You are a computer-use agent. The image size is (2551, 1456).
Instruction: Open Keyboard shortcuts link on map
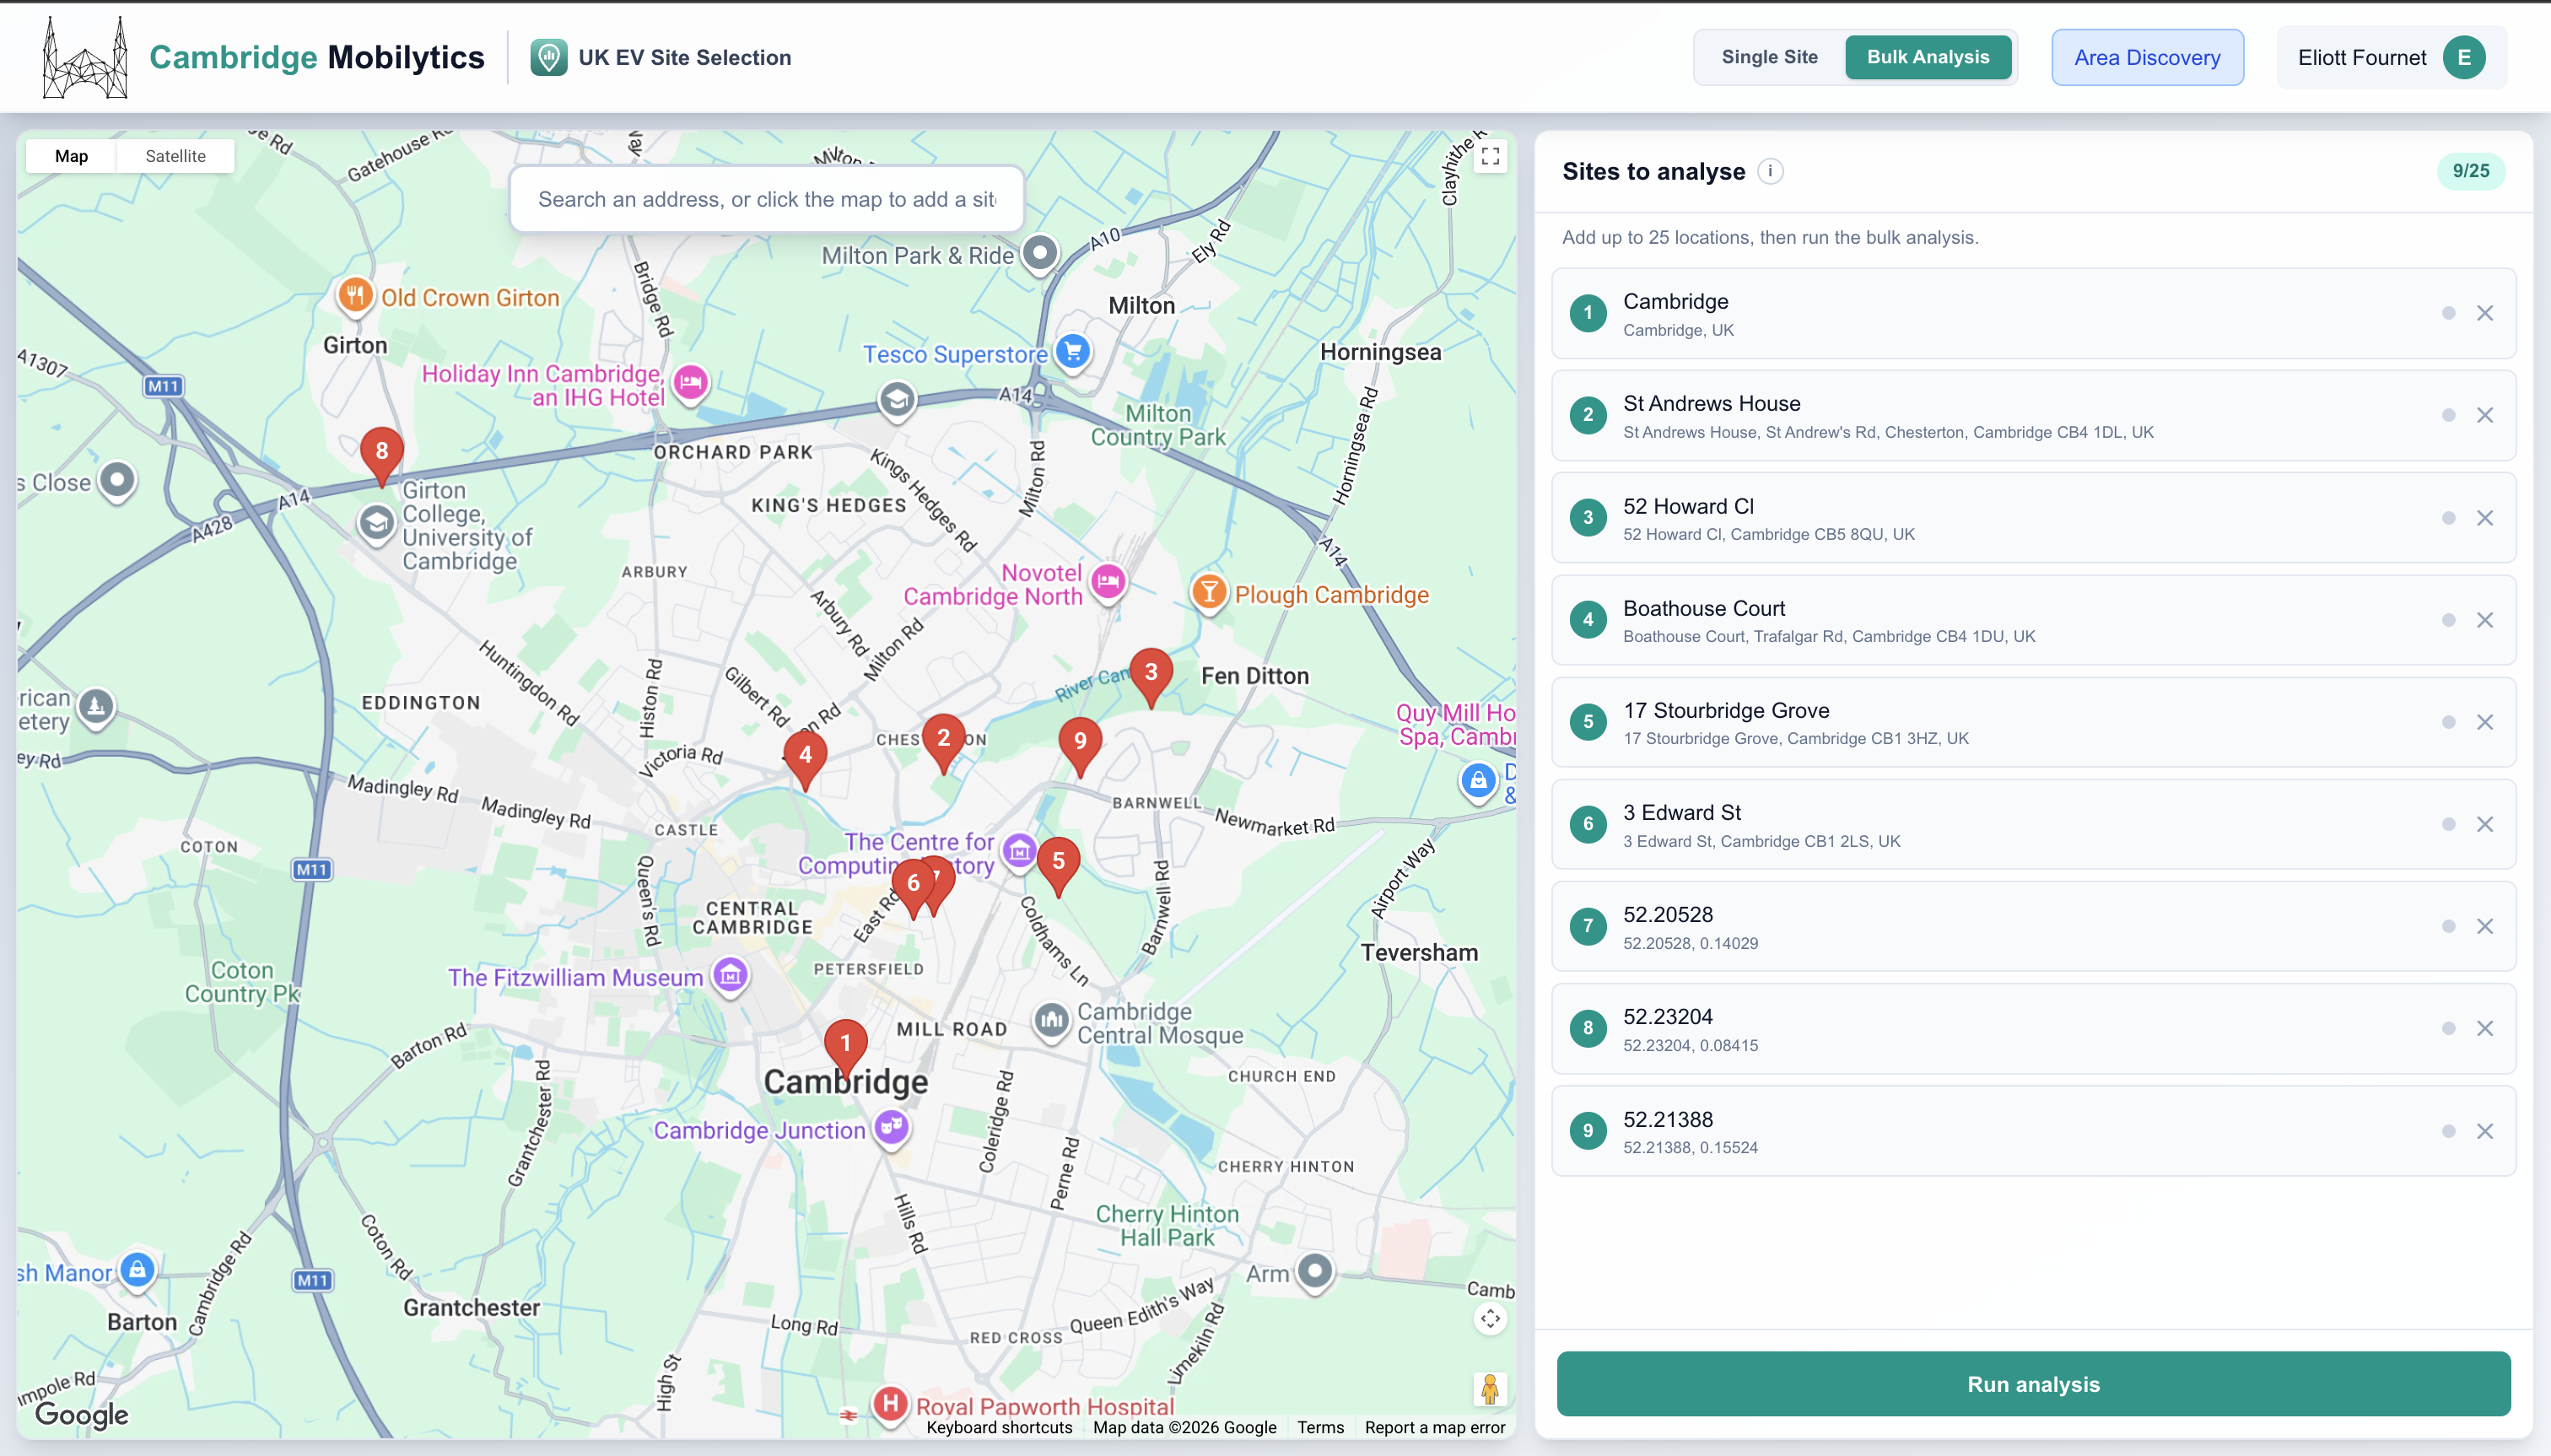click(x=999, y=1427)
